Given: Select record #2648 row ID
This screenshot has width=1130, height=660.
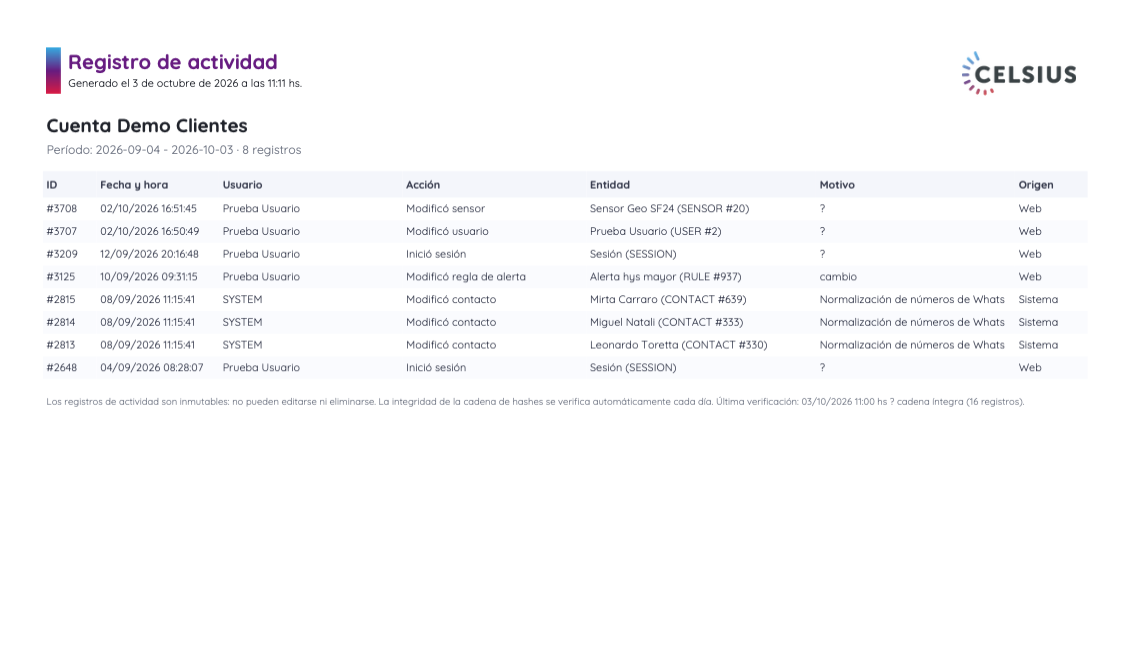Looking at the screenshot, I should (x=62, y=367).
